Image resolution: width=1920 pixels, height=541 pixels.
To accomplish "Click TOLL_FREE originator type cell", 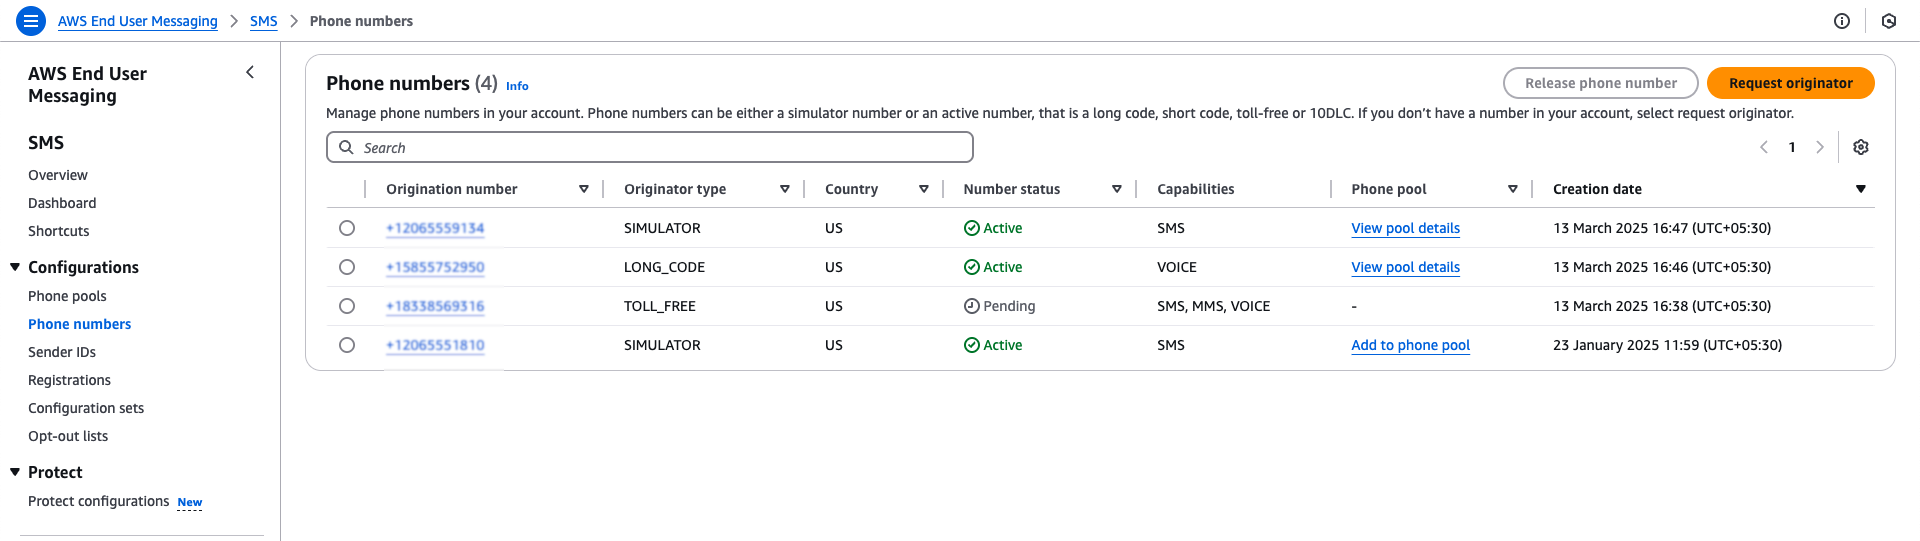I will [x=660, y=306].
